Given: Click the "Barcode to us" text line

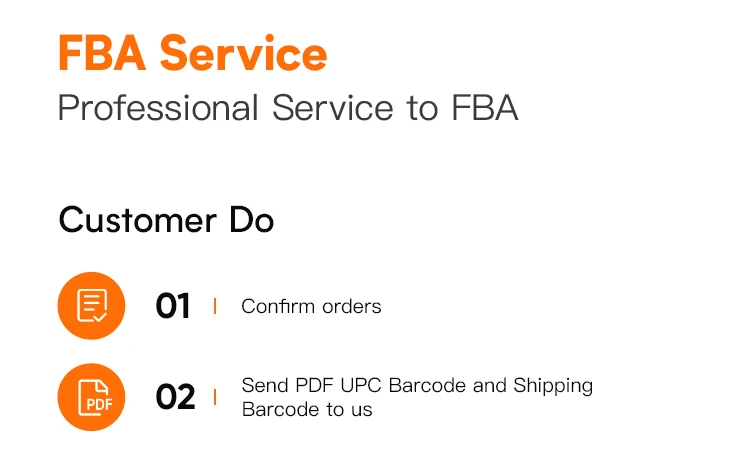Looking at the screenshot, I should point(307,409).
